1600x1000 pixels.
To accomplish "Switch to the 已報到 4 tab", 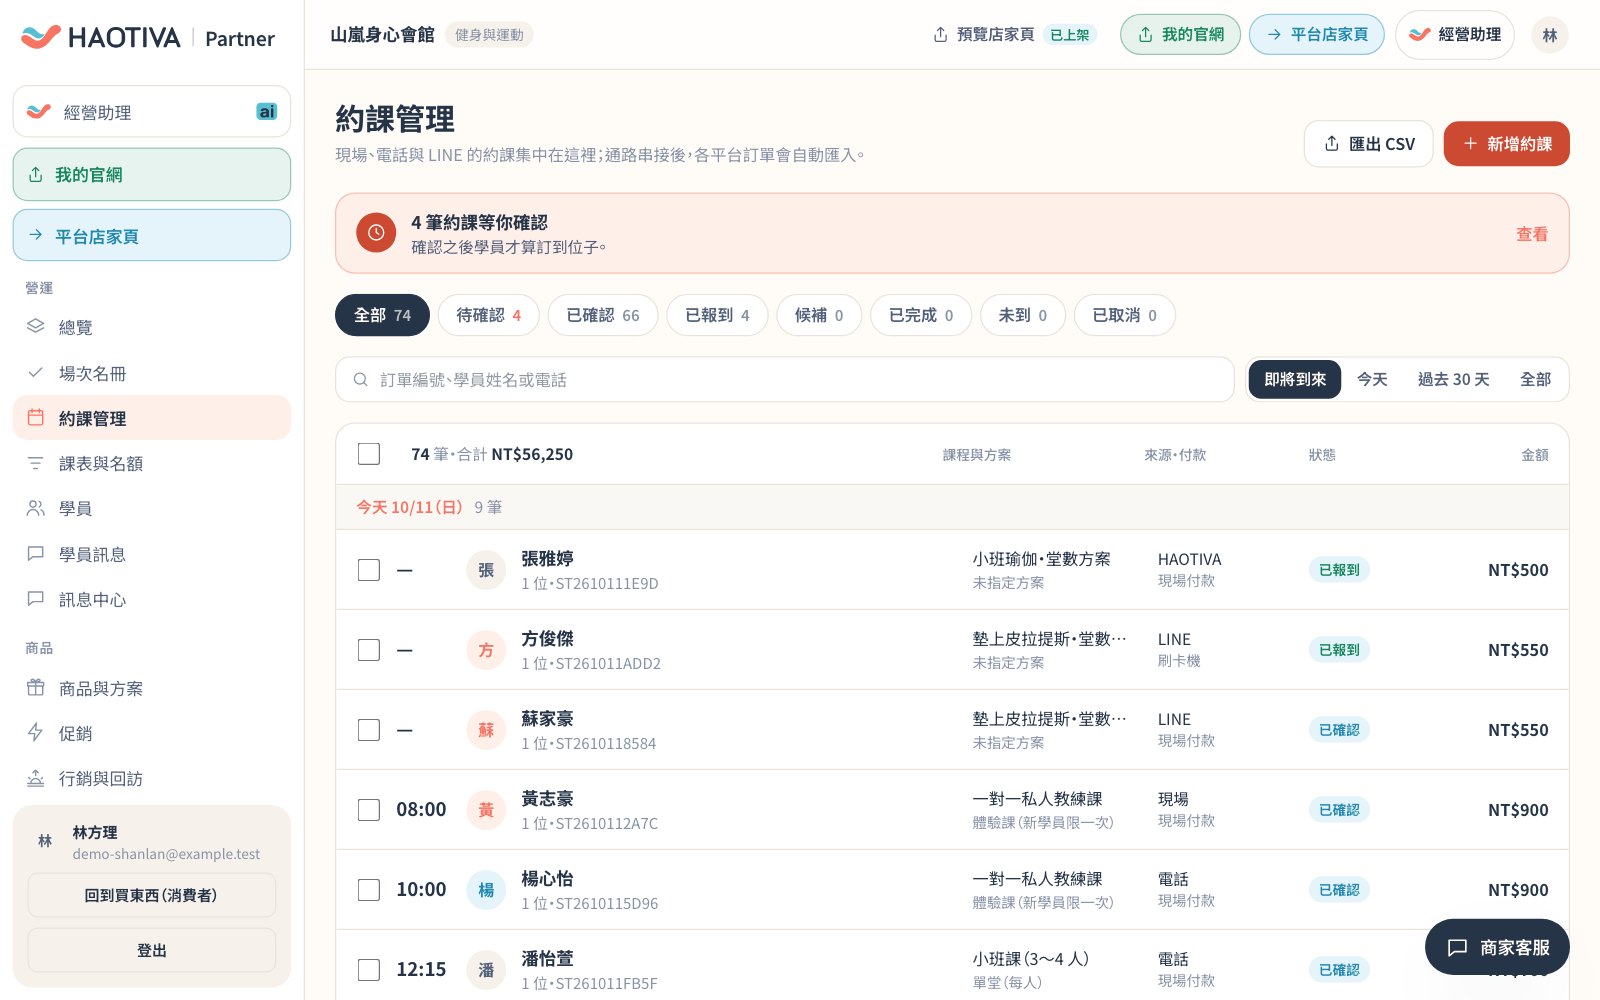I will tap(717, 315).
